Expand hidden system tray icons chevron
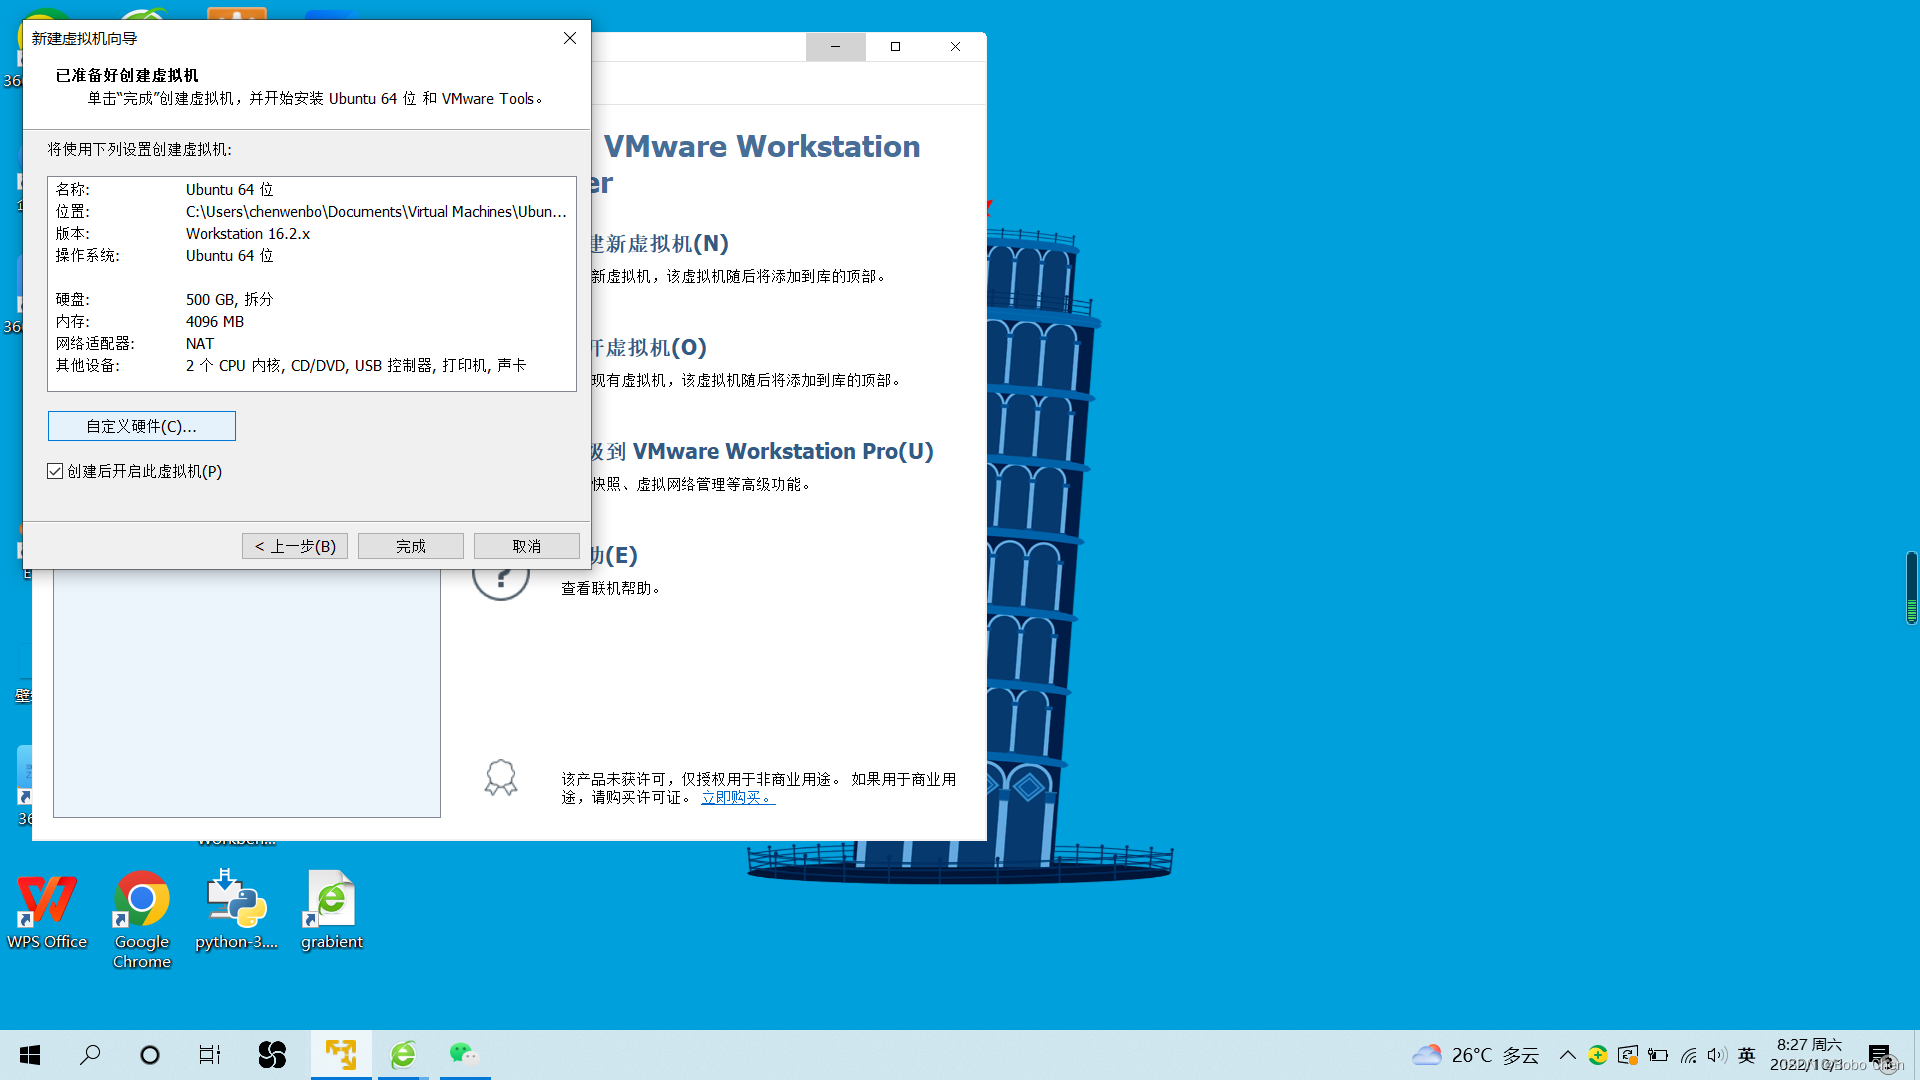The height and width of the screenshot is (1080, 1920). click(1567, 1055)
